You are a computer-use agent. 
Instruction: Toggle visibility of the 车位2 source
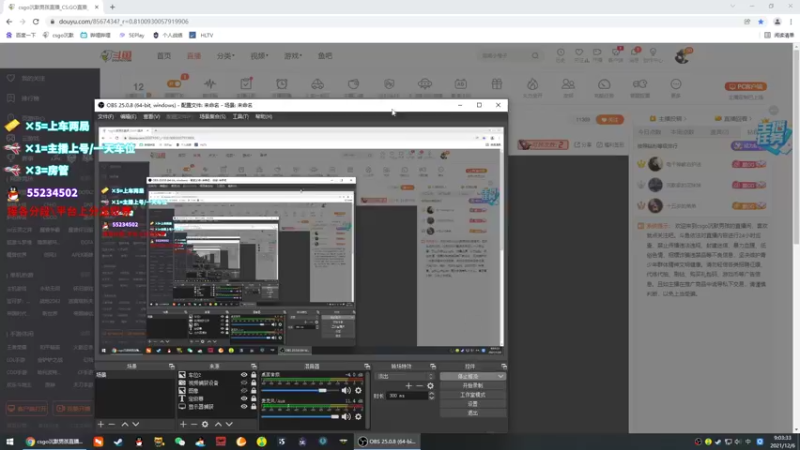click(x=244, y=375)
